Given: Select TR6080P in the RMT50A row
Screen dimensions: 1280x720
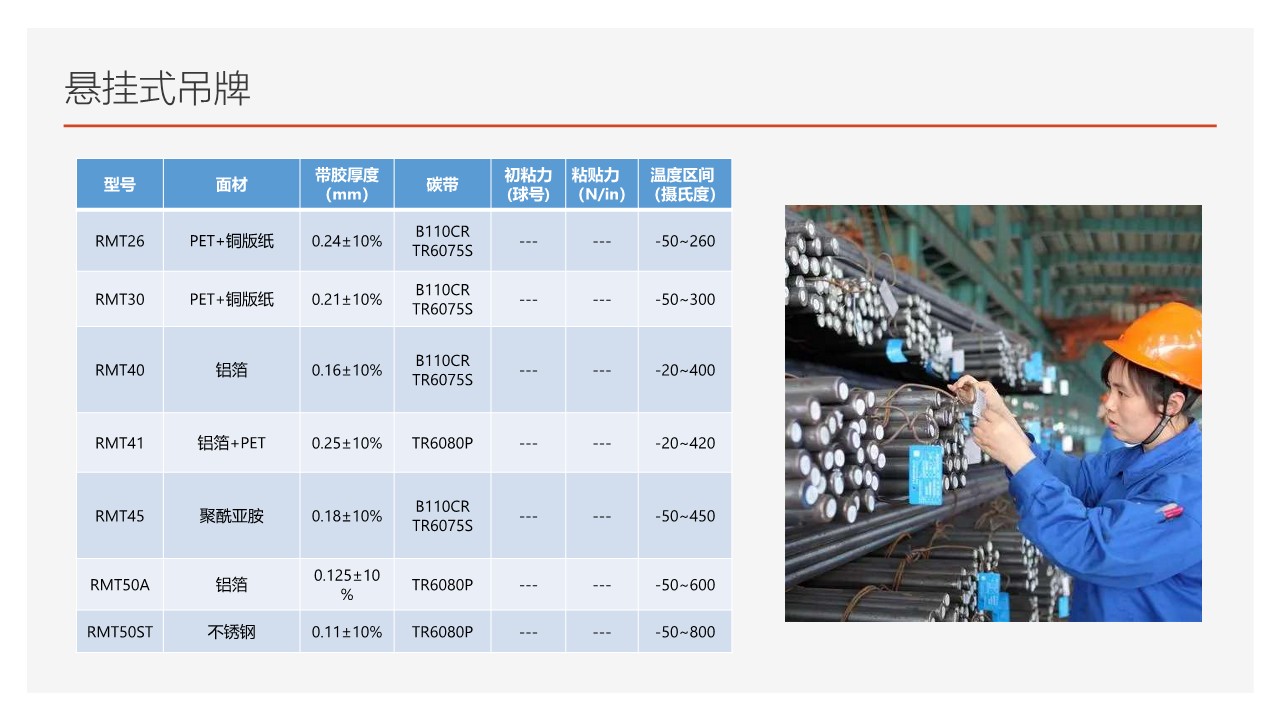Looking at the screenshot, I should click(x=442, y=585).
